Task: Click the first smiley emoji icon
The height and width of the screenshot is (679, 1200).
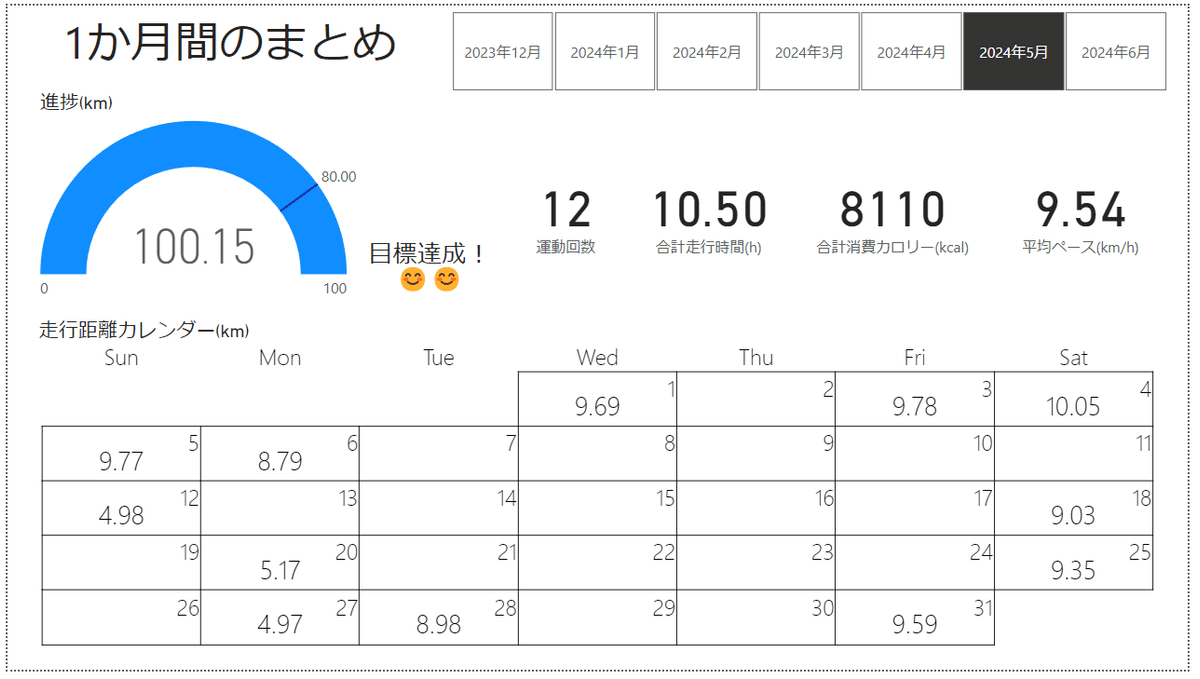Action: [x=412, y=280]
